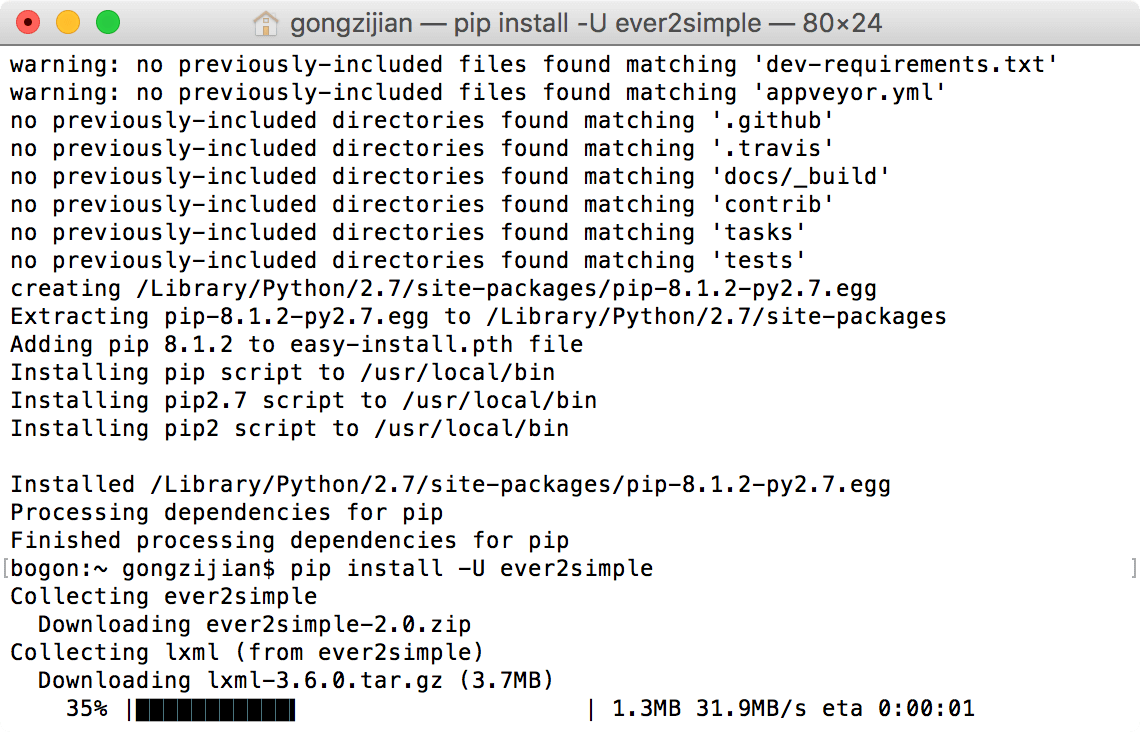Click the 'bogon:~ gongzijian$' prompt
This screenshot has width=1140, height=732.
coord(142,568)
